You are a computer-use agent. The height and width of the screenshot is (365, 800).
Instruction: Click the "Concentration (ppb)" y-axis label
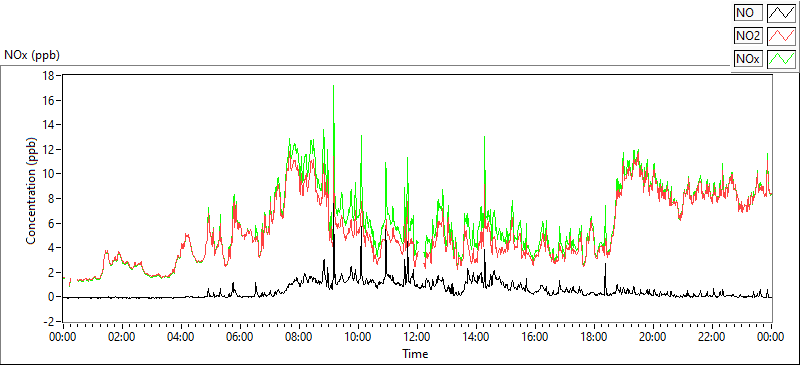pos(31,190)
